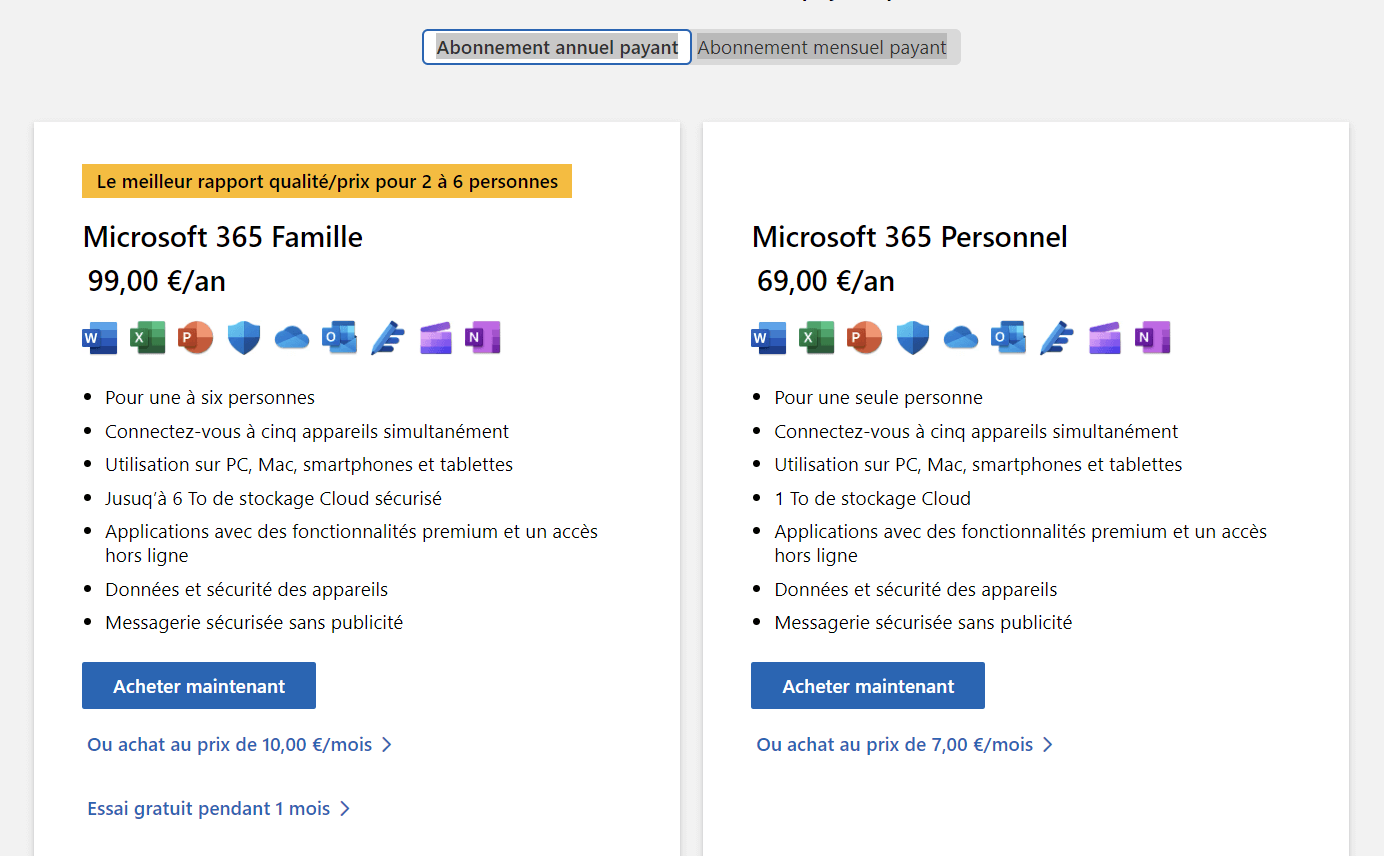This screenshot has height=856, width=1384.
Task: Click the OneNote icon in the Famille plan
Action: click(x=483, y=338)
